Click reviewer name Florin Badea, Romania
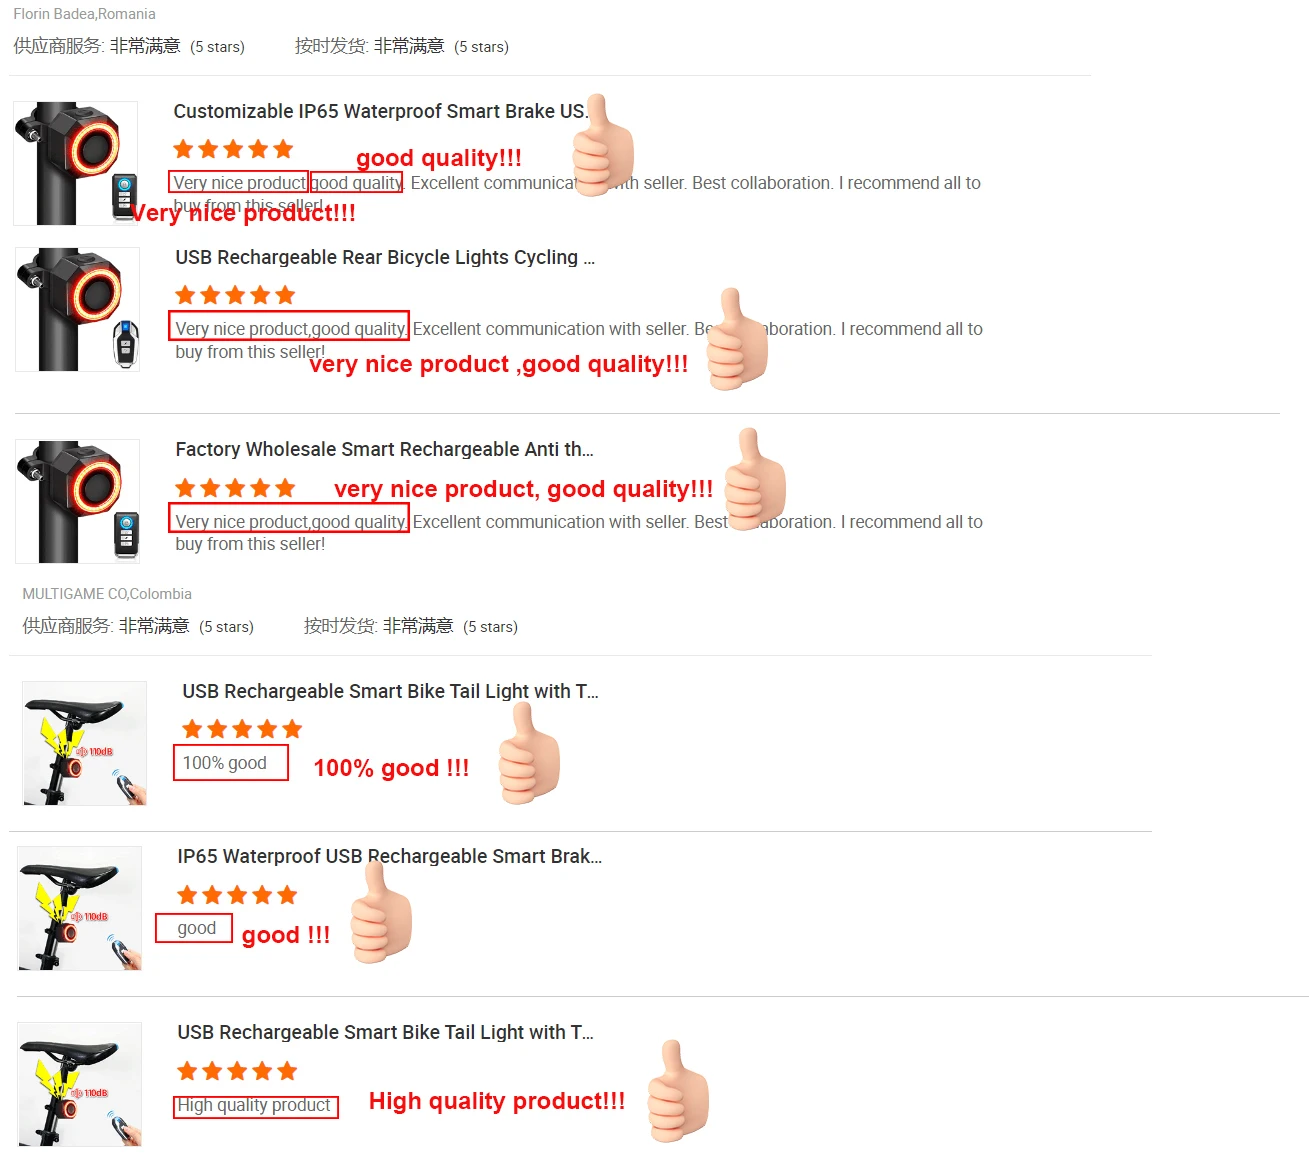This screenshot has height=1163, width=1309. coord(84,14)
